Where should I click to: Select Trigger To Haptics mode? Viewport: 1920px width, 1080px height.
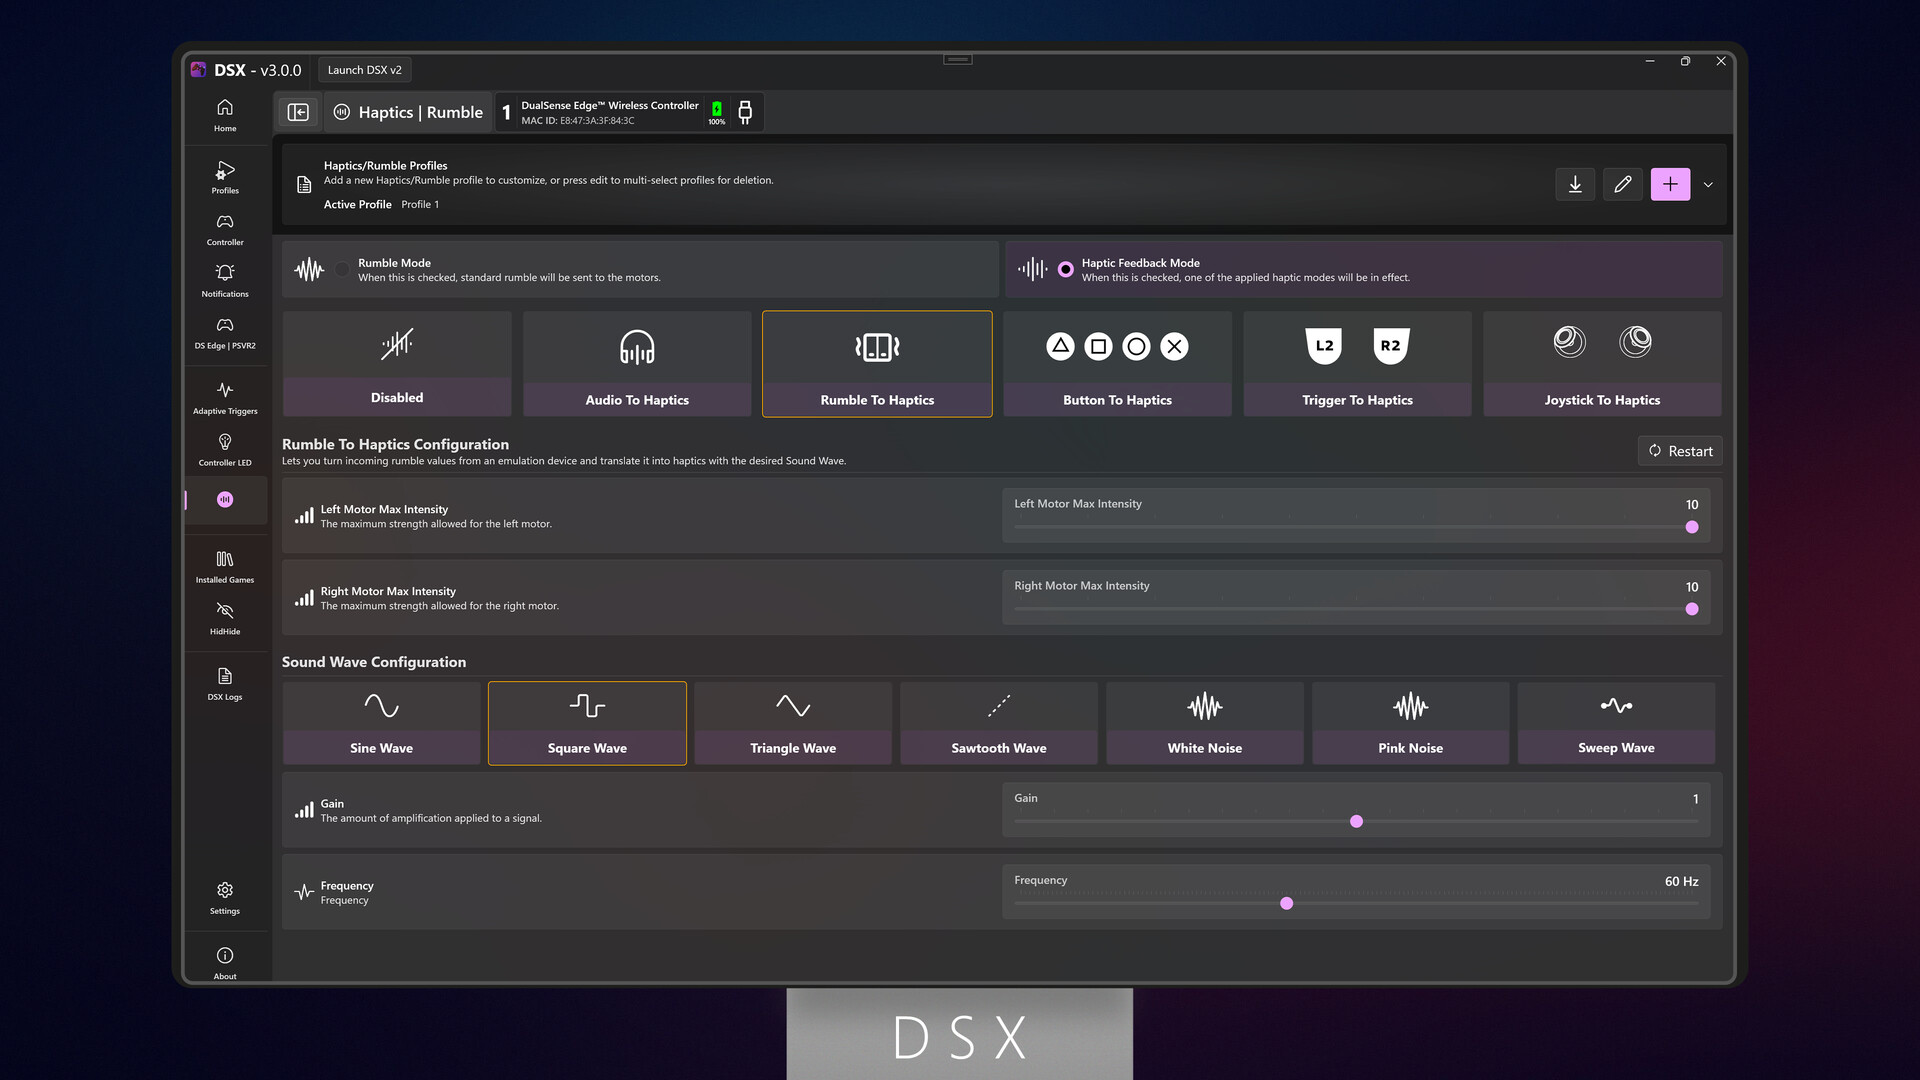1357,363
